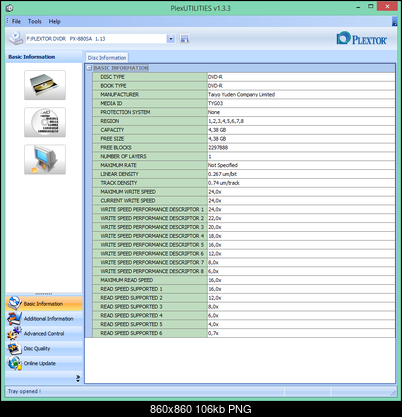Go to Online Update section

(x=44, y=363)
